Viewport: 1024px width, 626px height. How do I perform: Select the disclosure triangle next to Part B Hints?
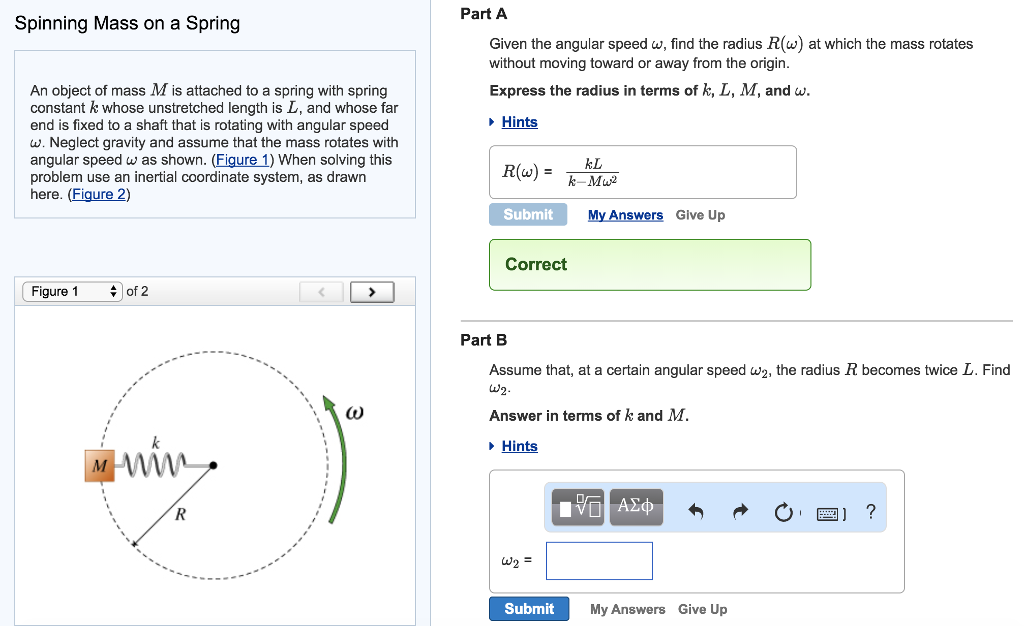pos(491,446)
